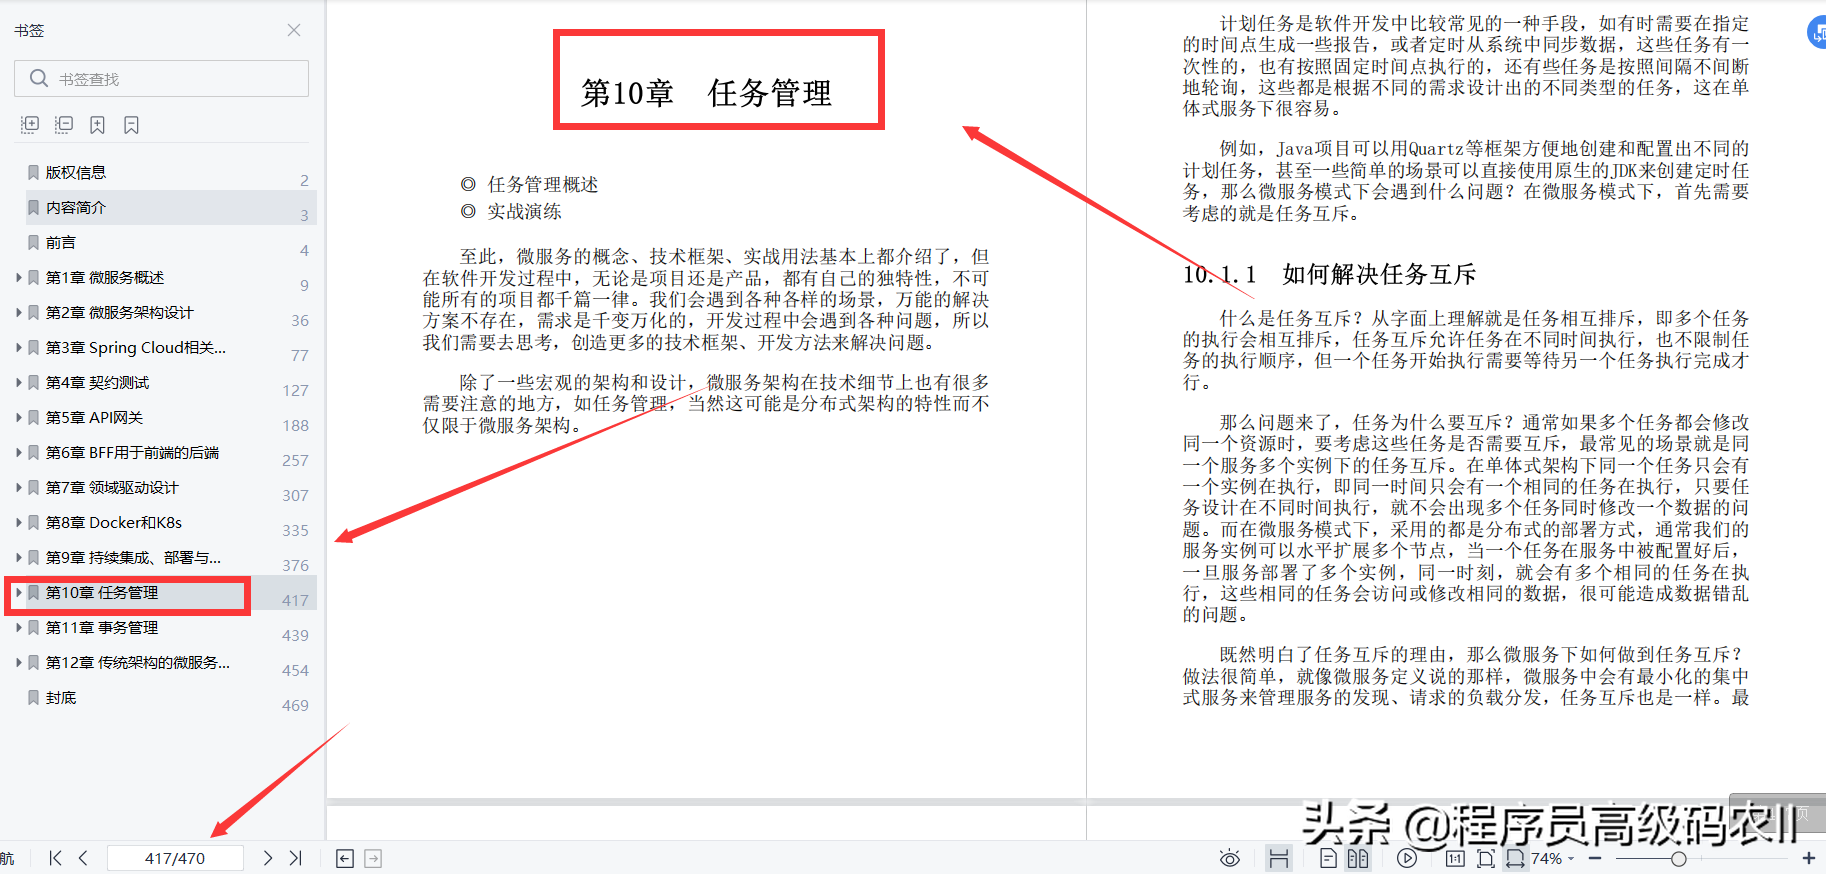Screen dimensions: 1826x874
Task: Expand 第11章 事务管理 bookmark
Action: pyautogui.click(x=18, y=627)
